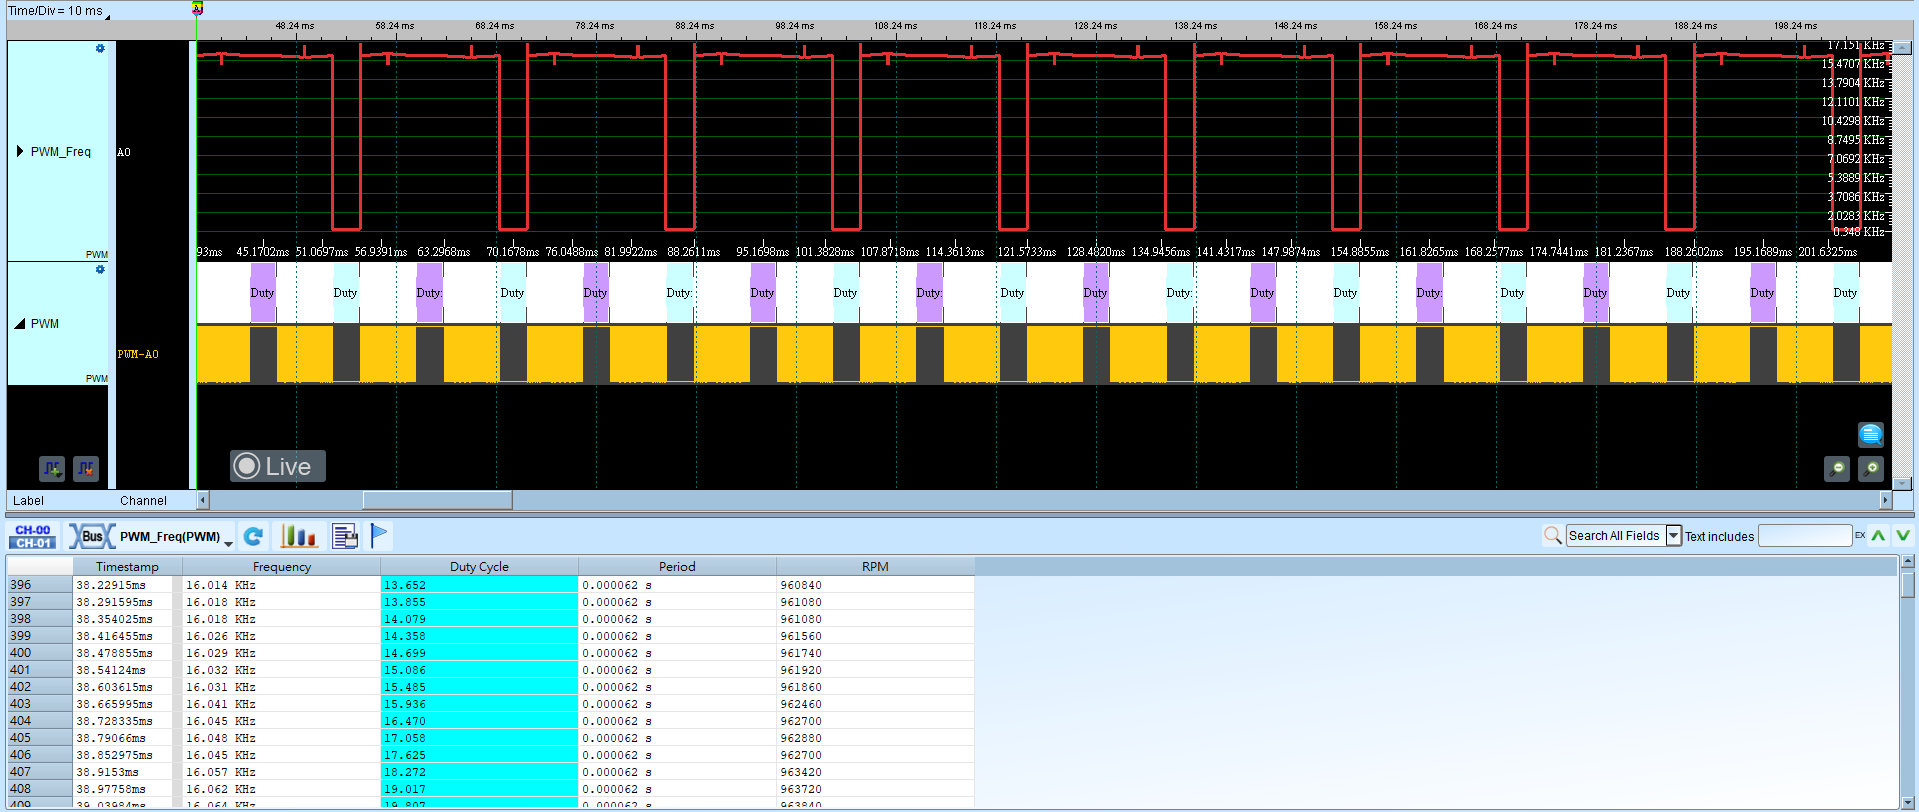Screen dimensions: 1919x812
Task: Click the Text includes input field
Action: [x=1805, y=536]
